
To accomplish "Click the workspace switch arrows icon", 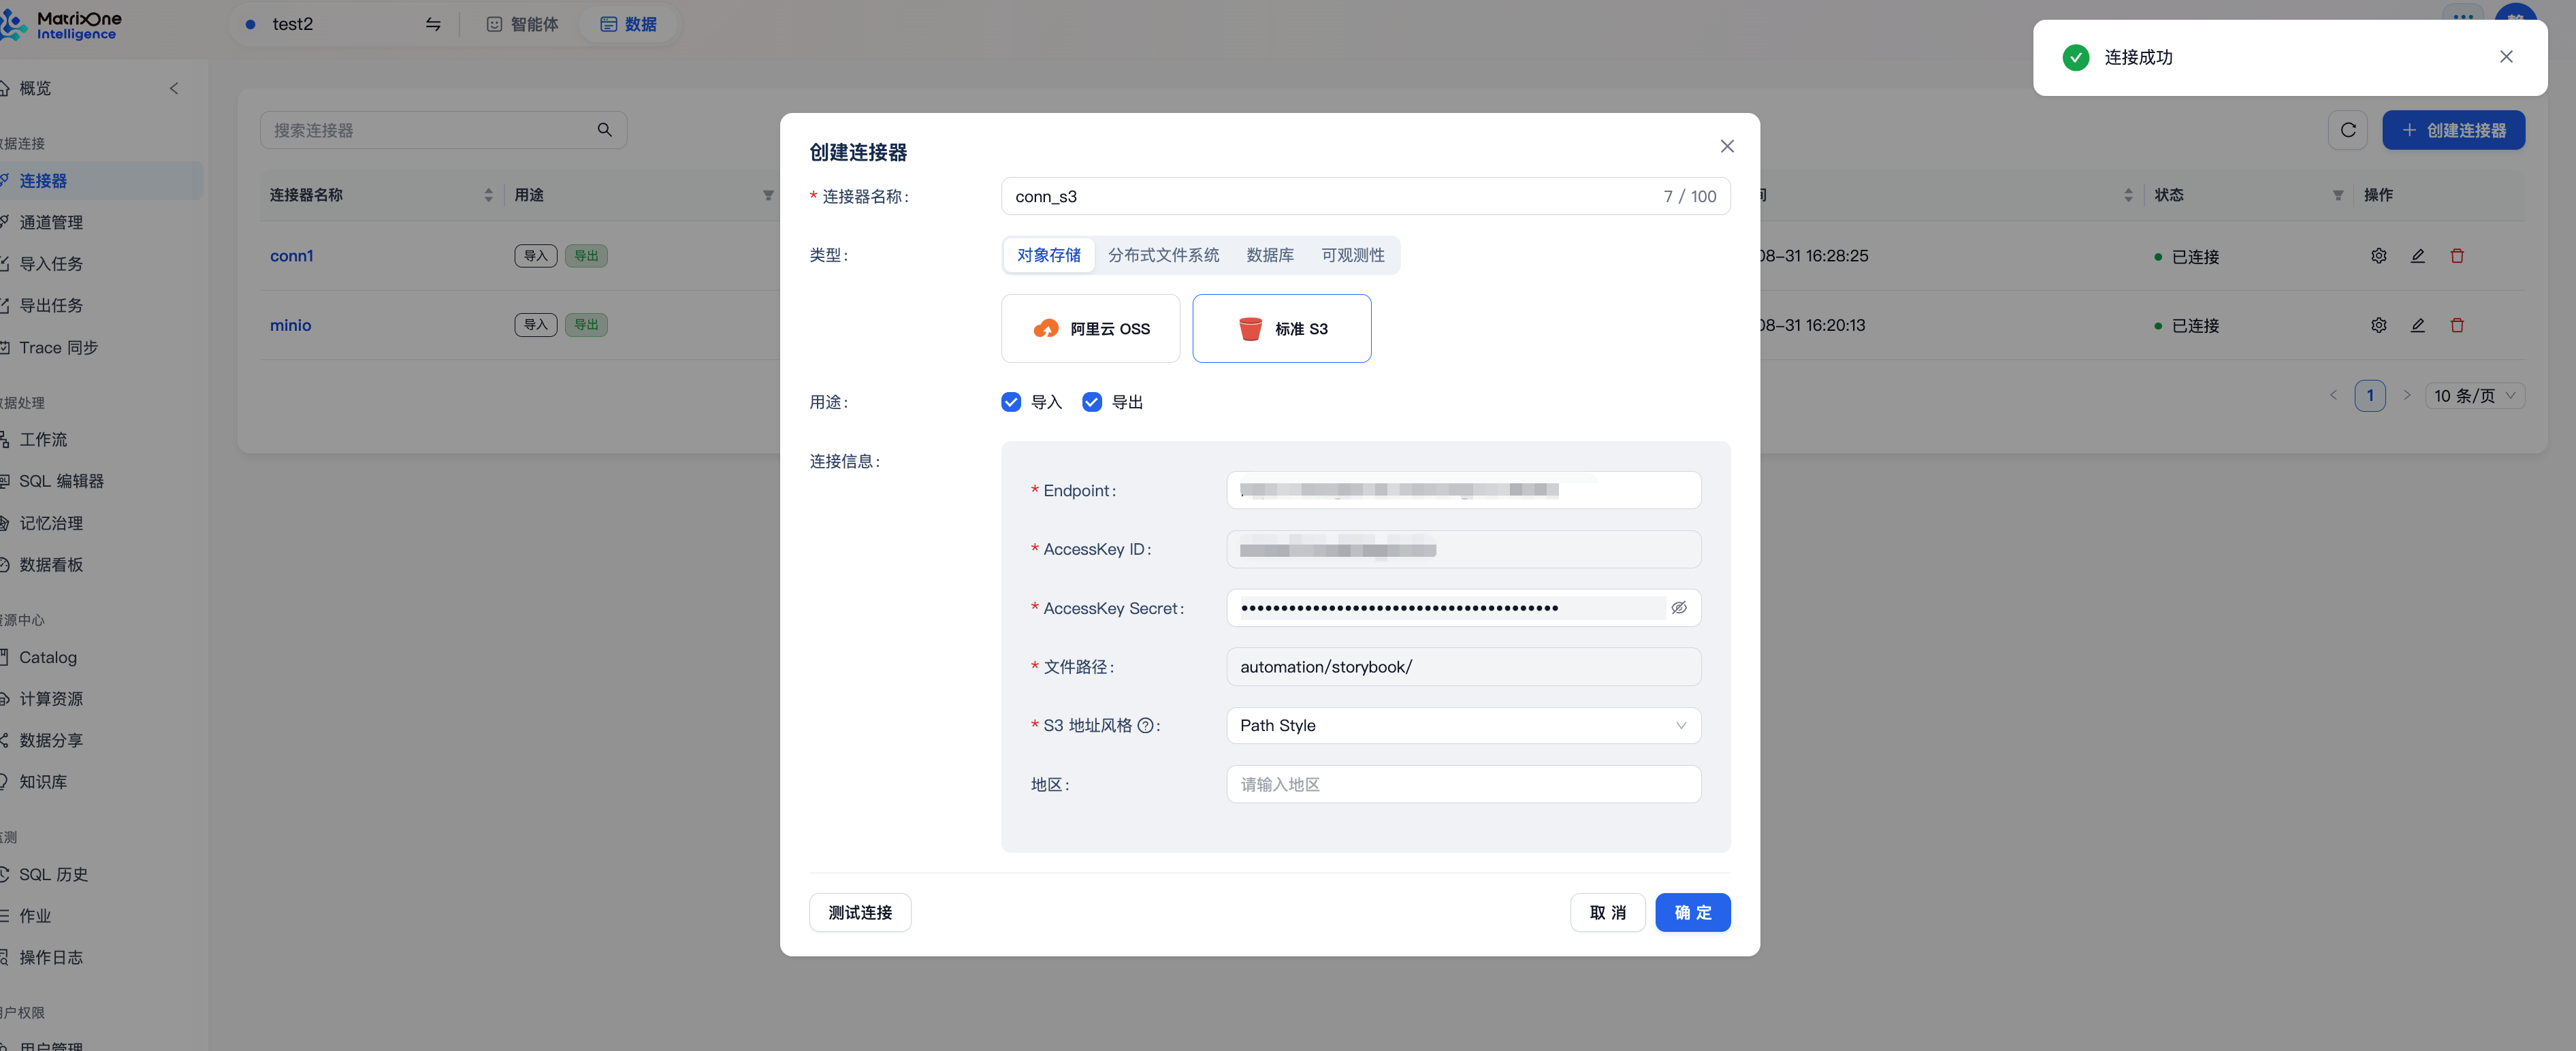I will (x=433, y=24).
